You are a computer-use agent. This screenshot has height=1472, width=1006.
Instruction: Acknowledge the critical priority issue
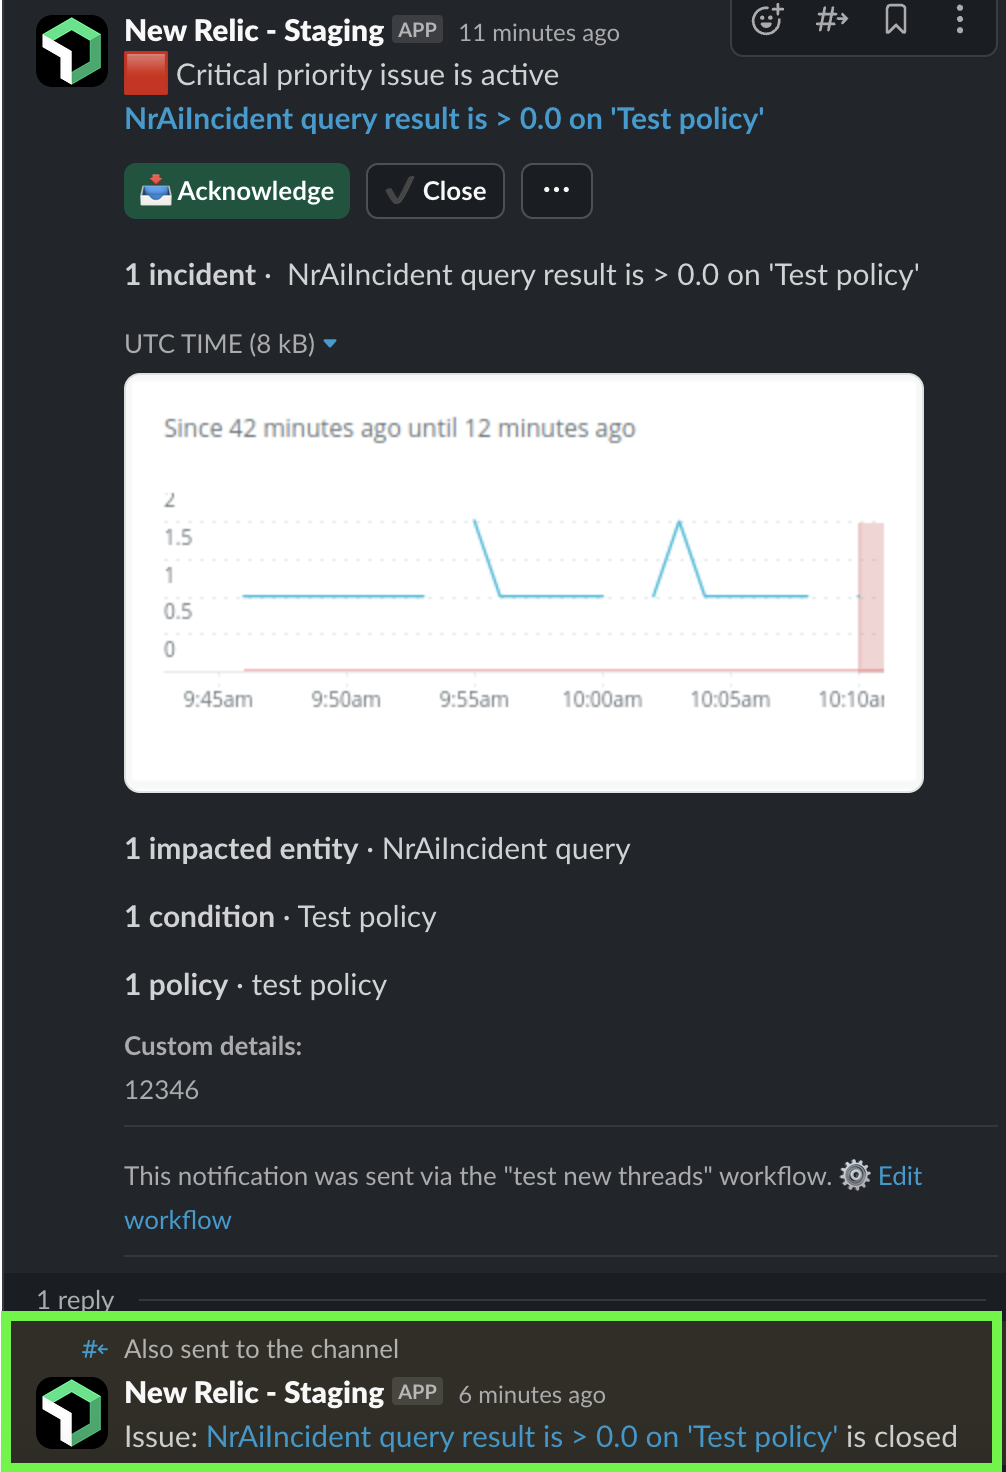coord(236,190)
